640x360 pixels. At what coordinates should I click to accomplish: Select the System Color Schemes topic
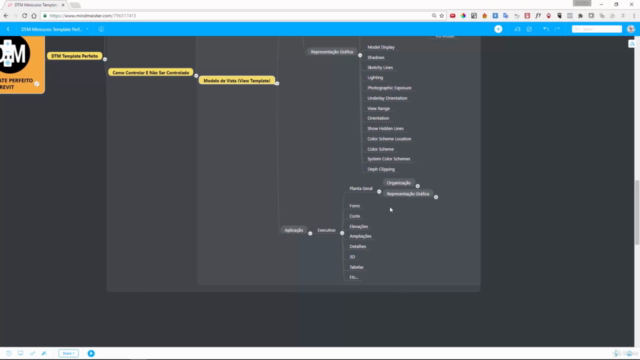pyautogui.click(x=389, y=159)
